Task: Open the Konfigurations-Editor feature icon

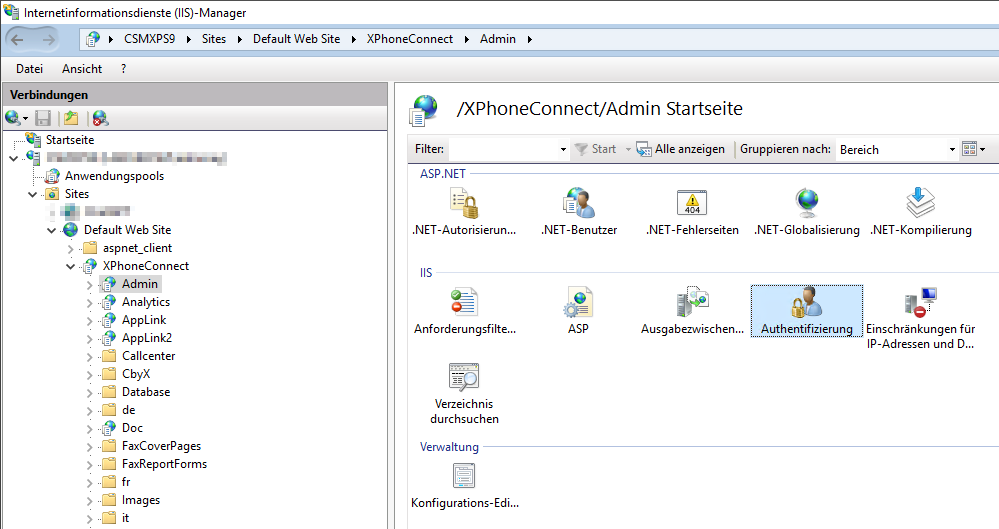Action: click(x=464, y=476)
